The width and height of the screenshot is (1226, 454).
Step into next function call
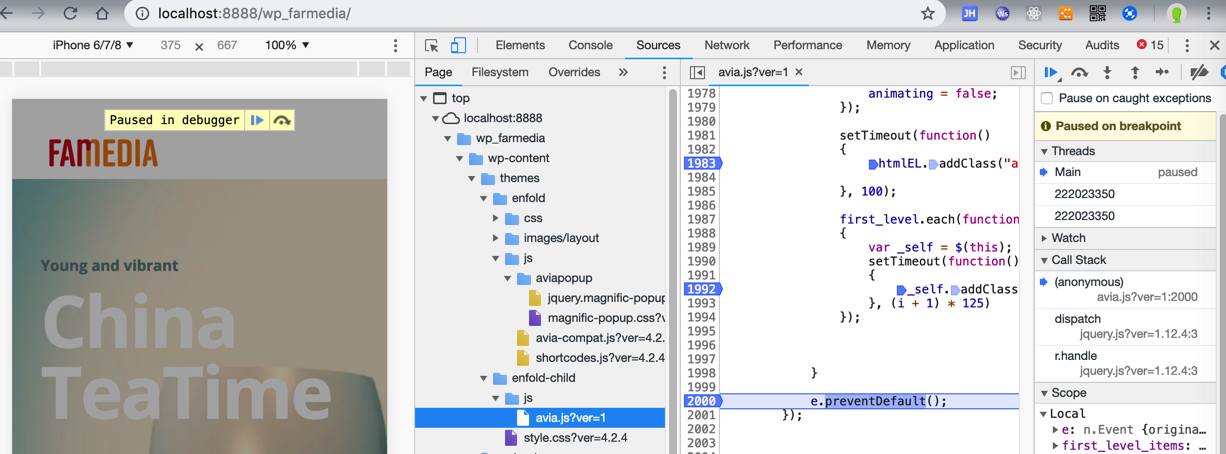click(1107, 72)
